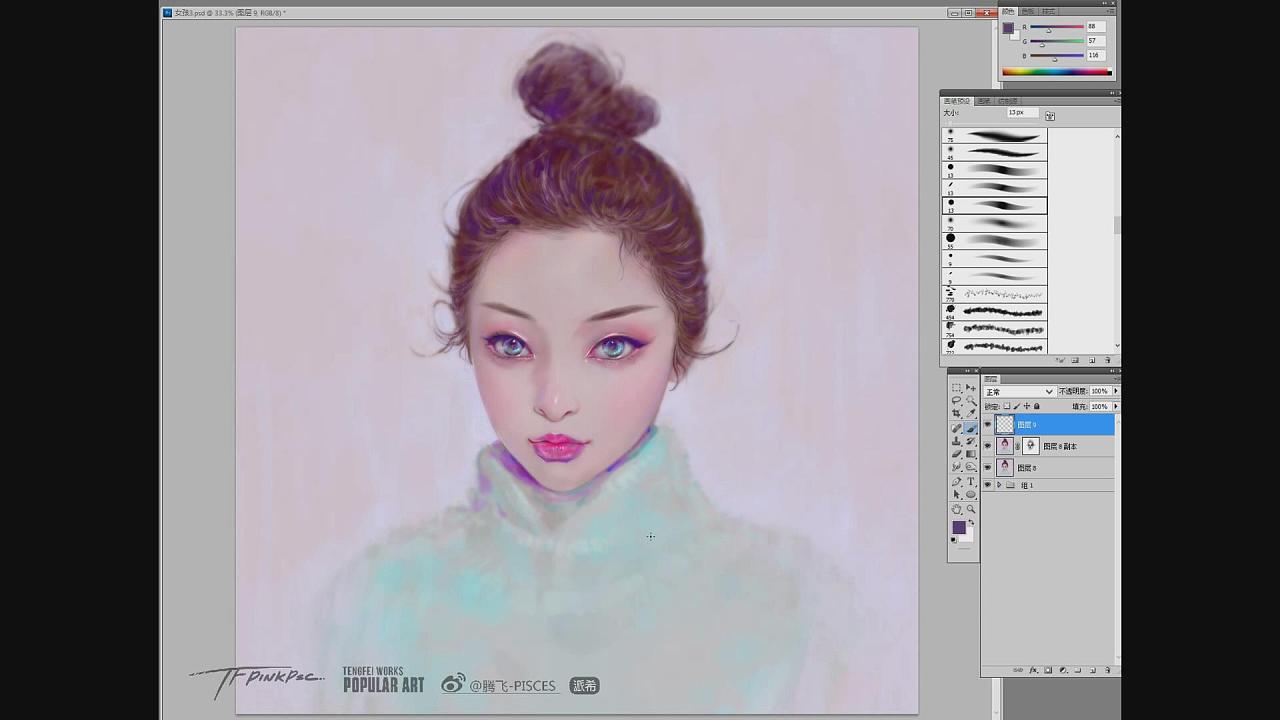Select the Path Selection tool
Image resolution: width=1280 pixels, height=720 pixels.
(956, 494)
